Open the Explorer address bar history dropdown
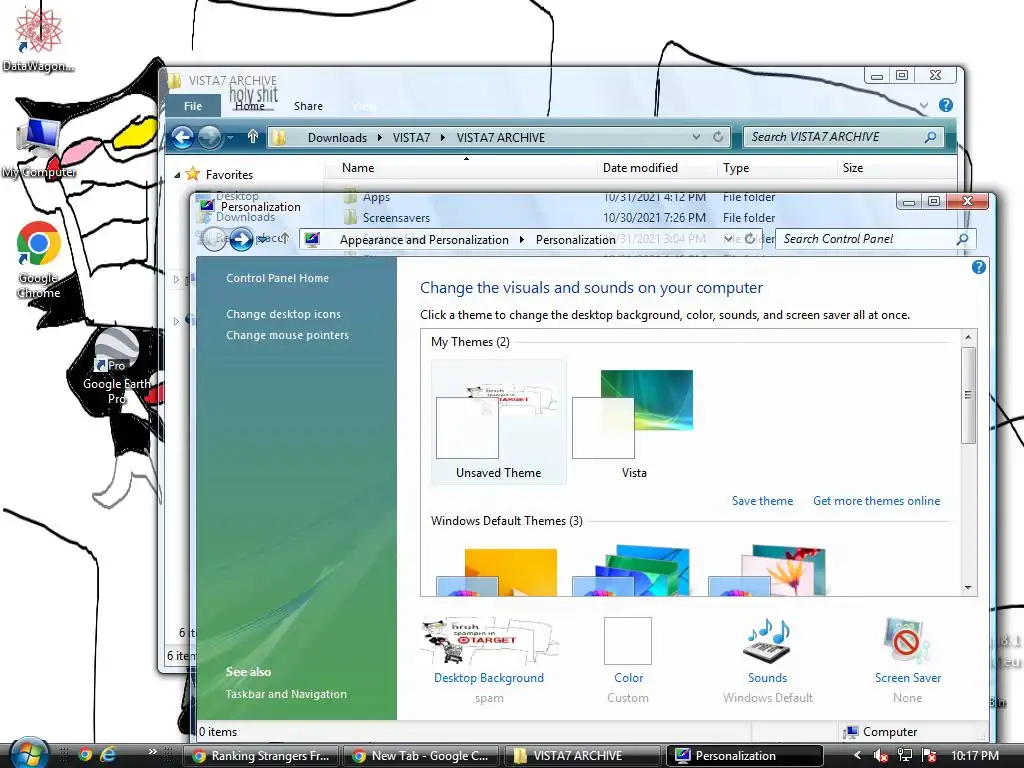Screen dimensions: 1024x768 (x=696, y=137)
